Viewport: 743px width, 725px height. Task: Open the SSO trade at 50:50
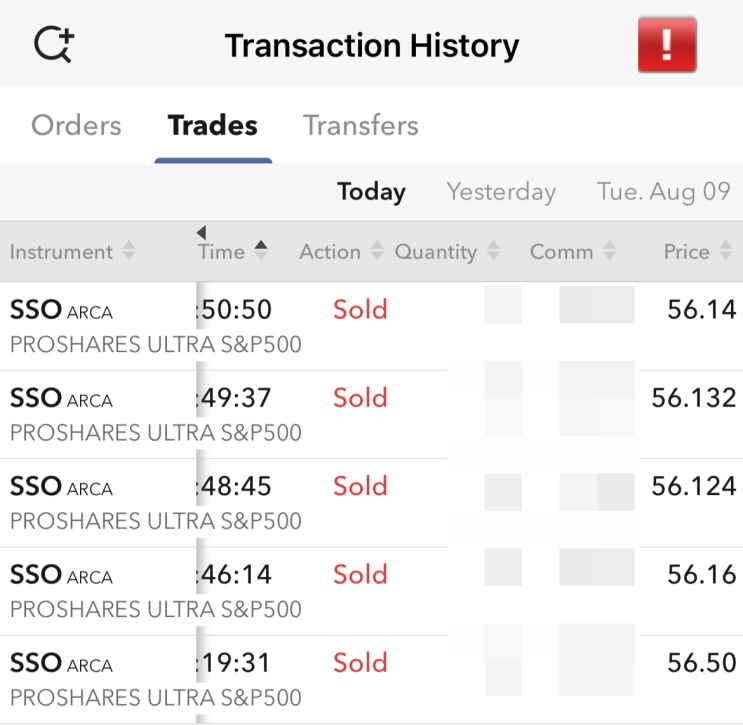(372, 326)
